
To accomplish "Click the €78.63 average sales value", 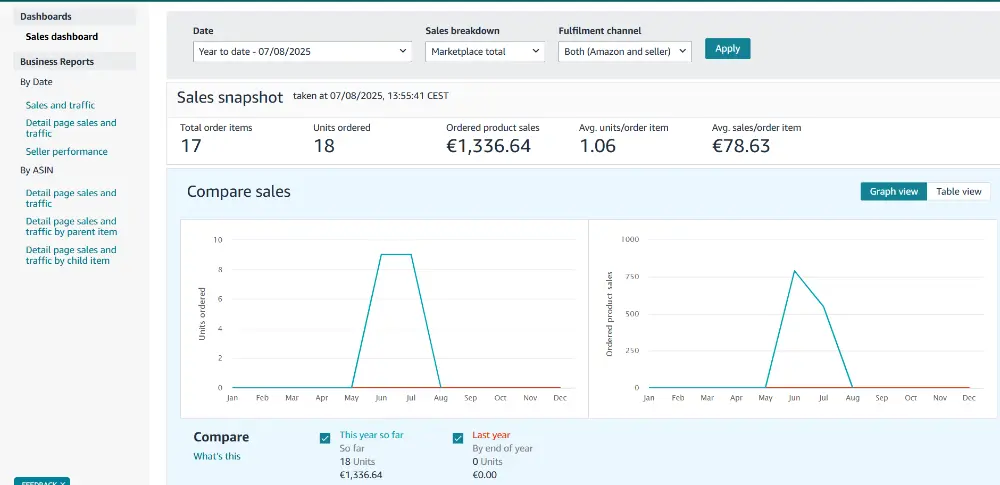I will pos(741,146).
